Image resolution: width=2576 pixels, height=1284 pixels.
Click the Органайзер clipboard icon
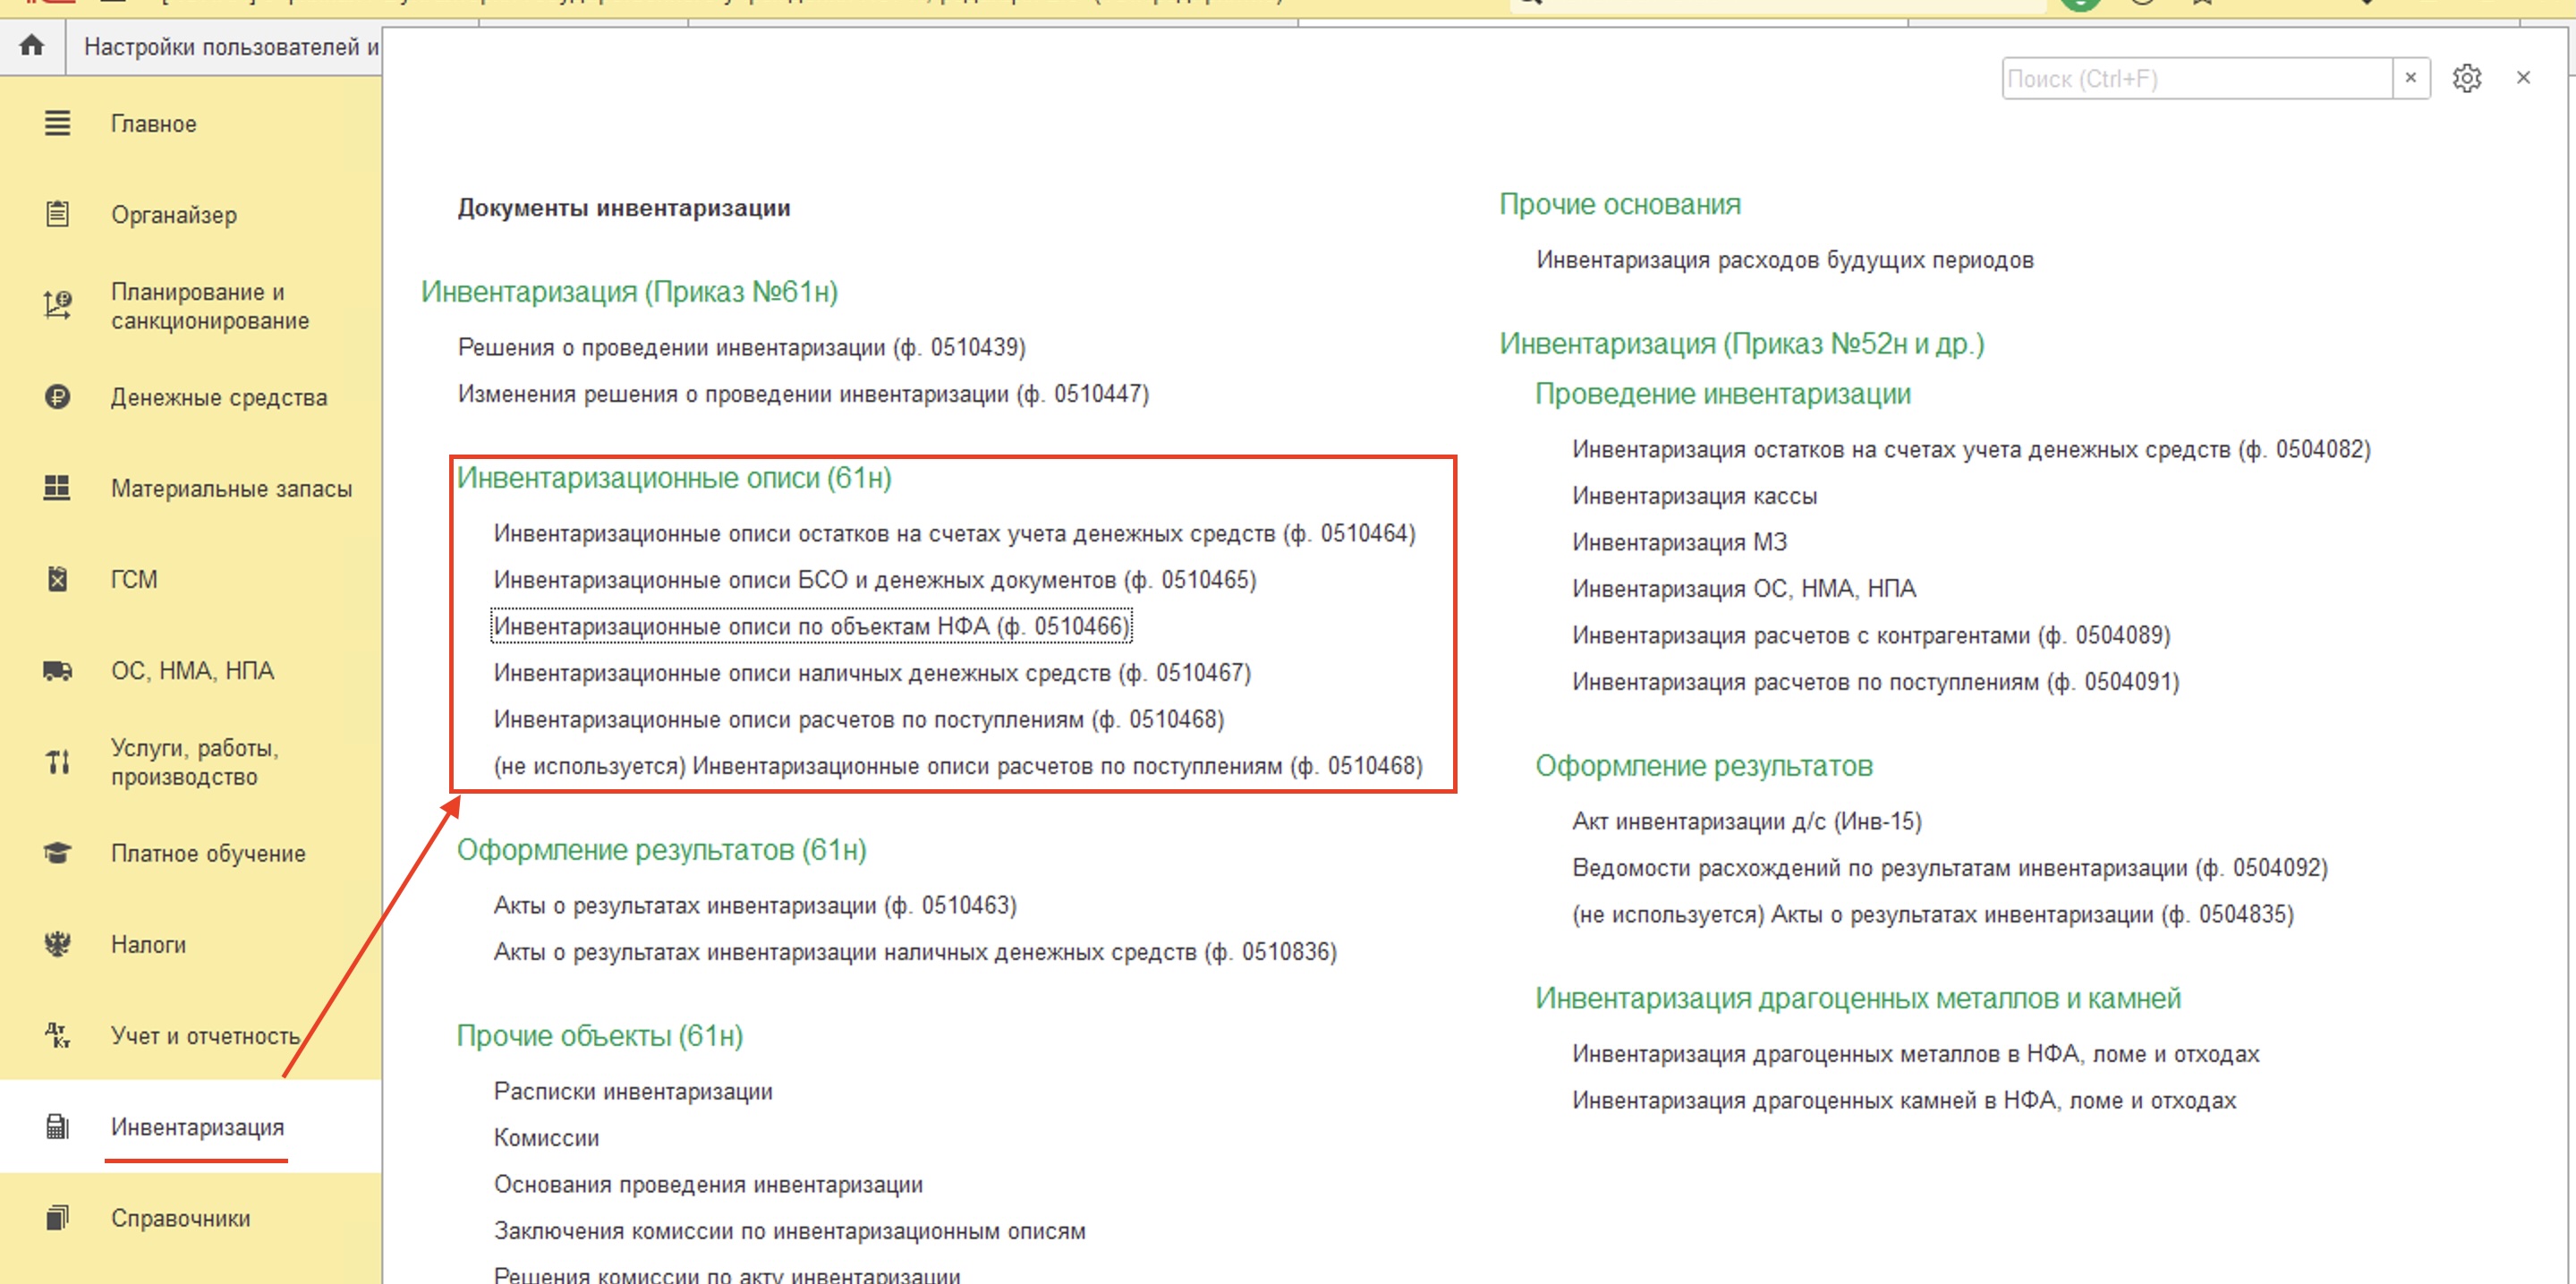[x=57, y=214]
